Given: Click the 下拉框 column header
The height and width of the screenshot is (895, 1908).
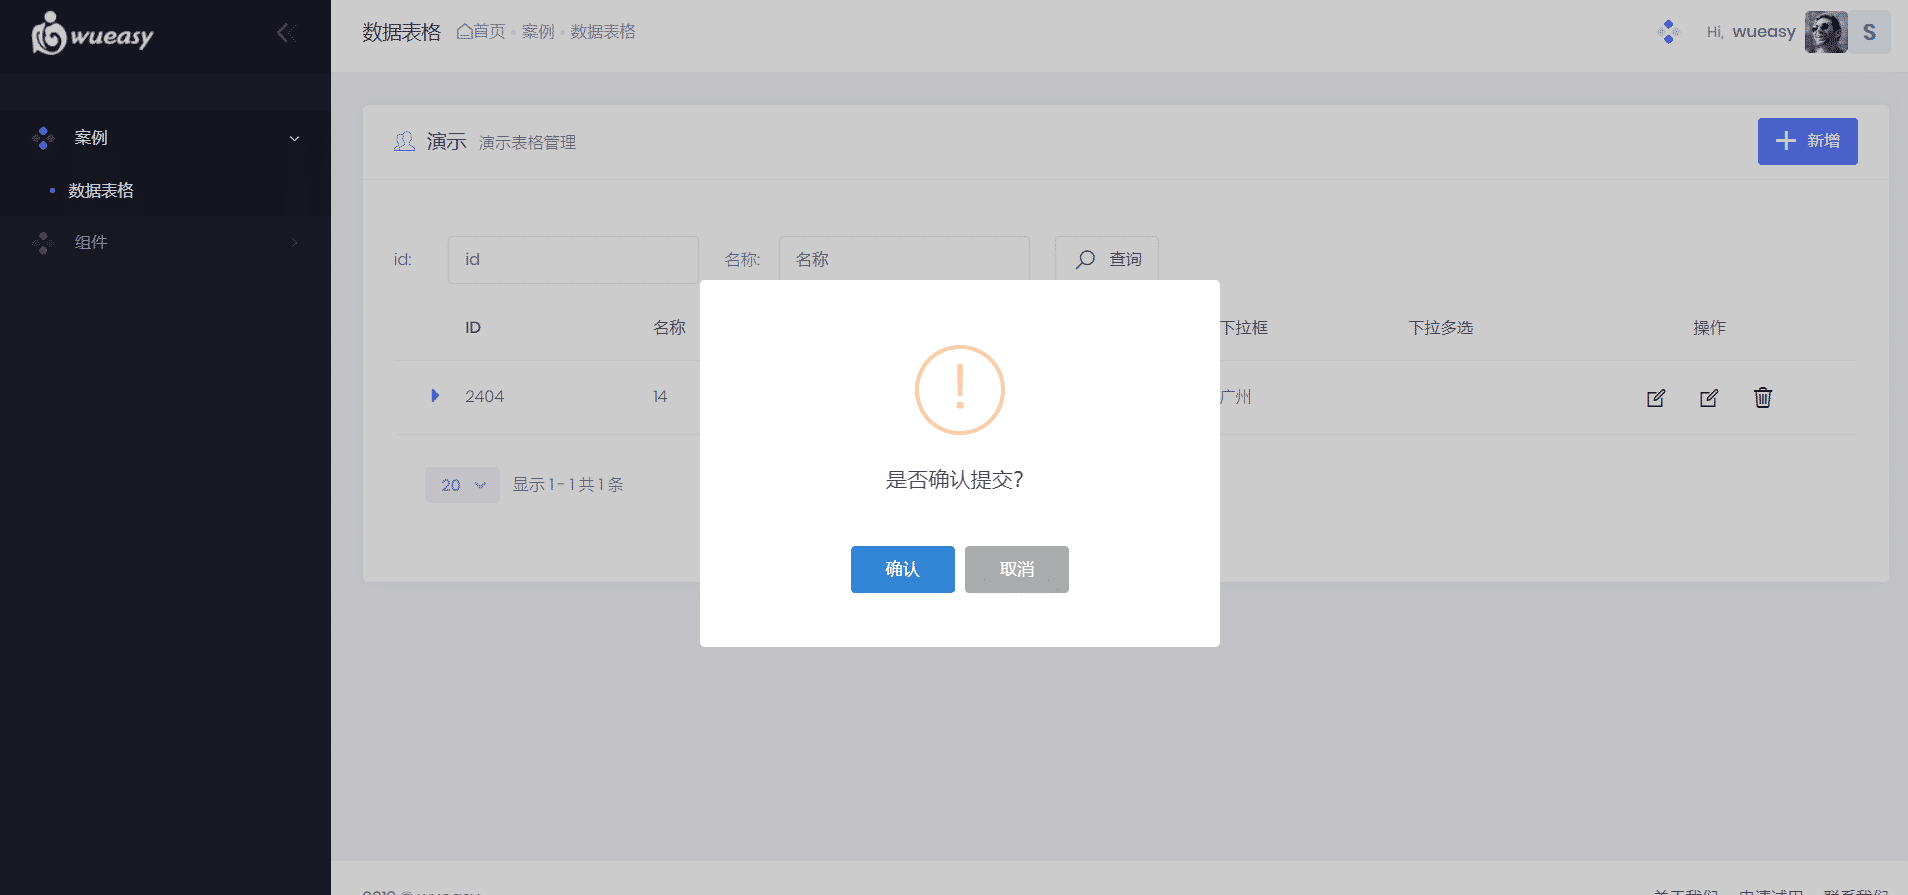Looking at the screenshot, I should 1244,328.
